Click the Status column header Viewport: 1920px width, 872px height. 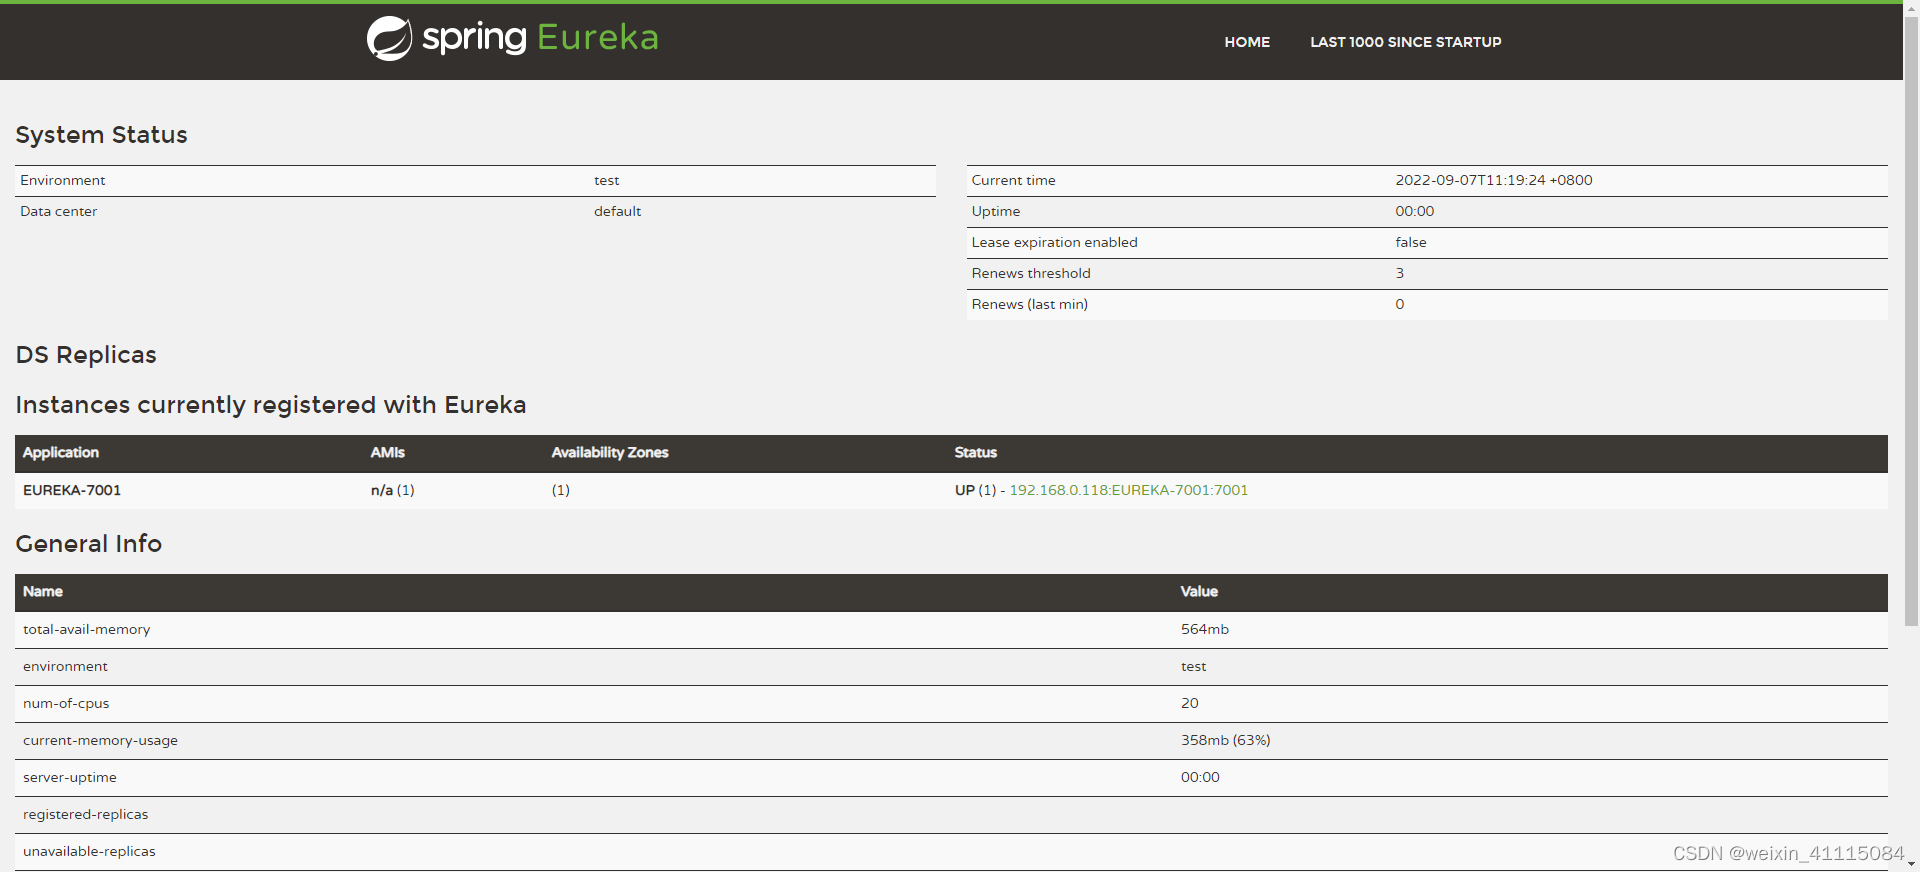point(975,453)
